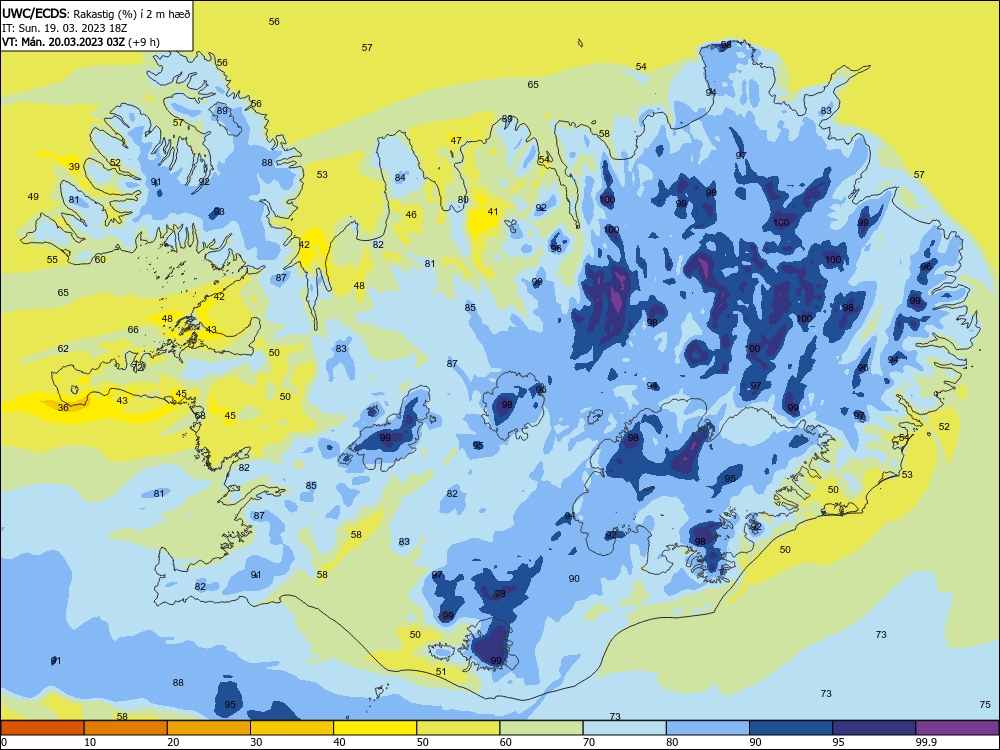Click the 0–10 dark orange legend swatch
This screenshot has height=750, width=1000.
(x=42, y=728)
